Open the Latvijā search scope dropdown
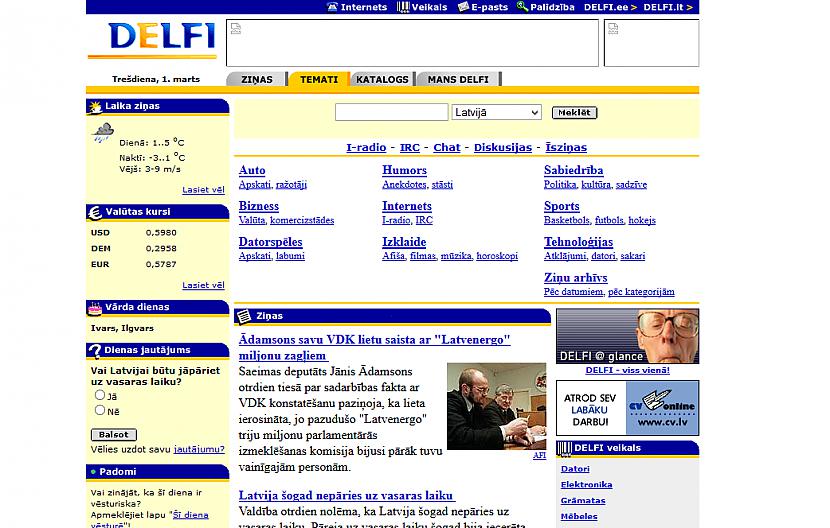 (x=497, y=112)
